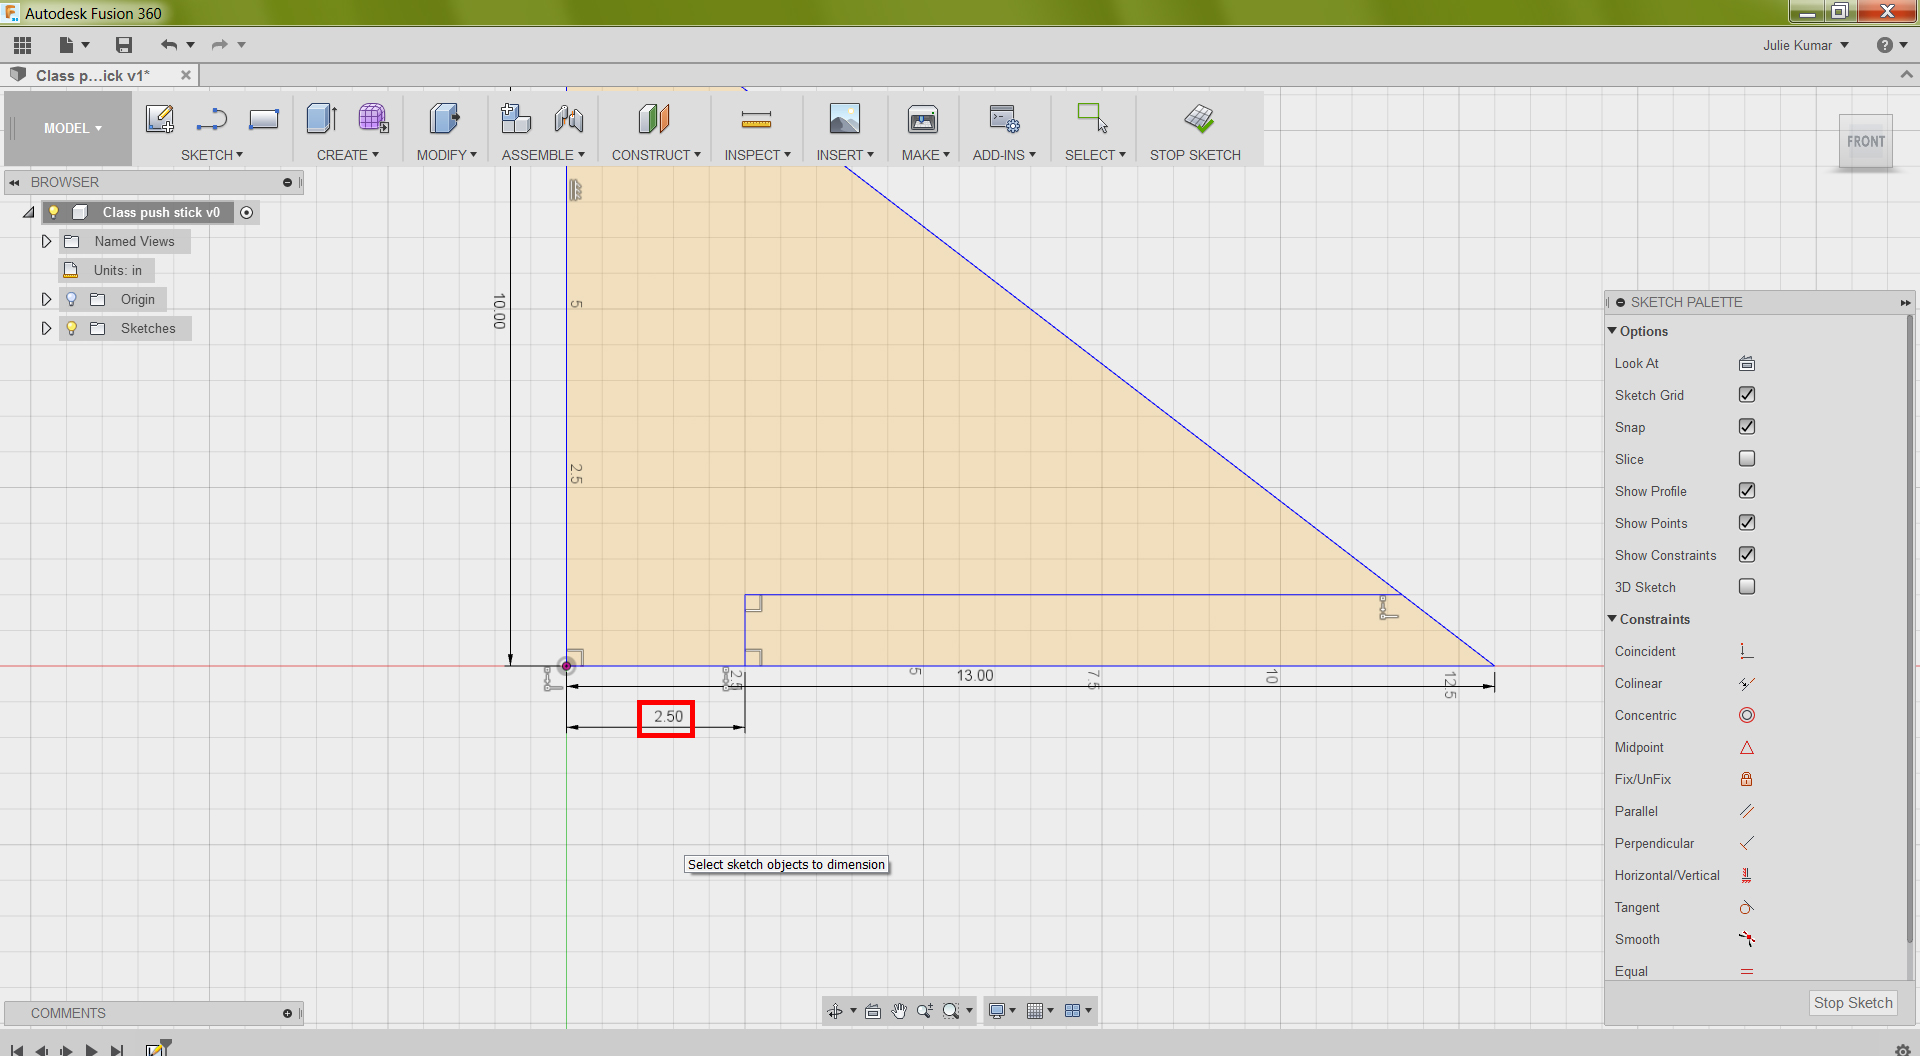Apply the Concentric constraint
This screenshot has height=1056, width=1920.
[1747, 716]
